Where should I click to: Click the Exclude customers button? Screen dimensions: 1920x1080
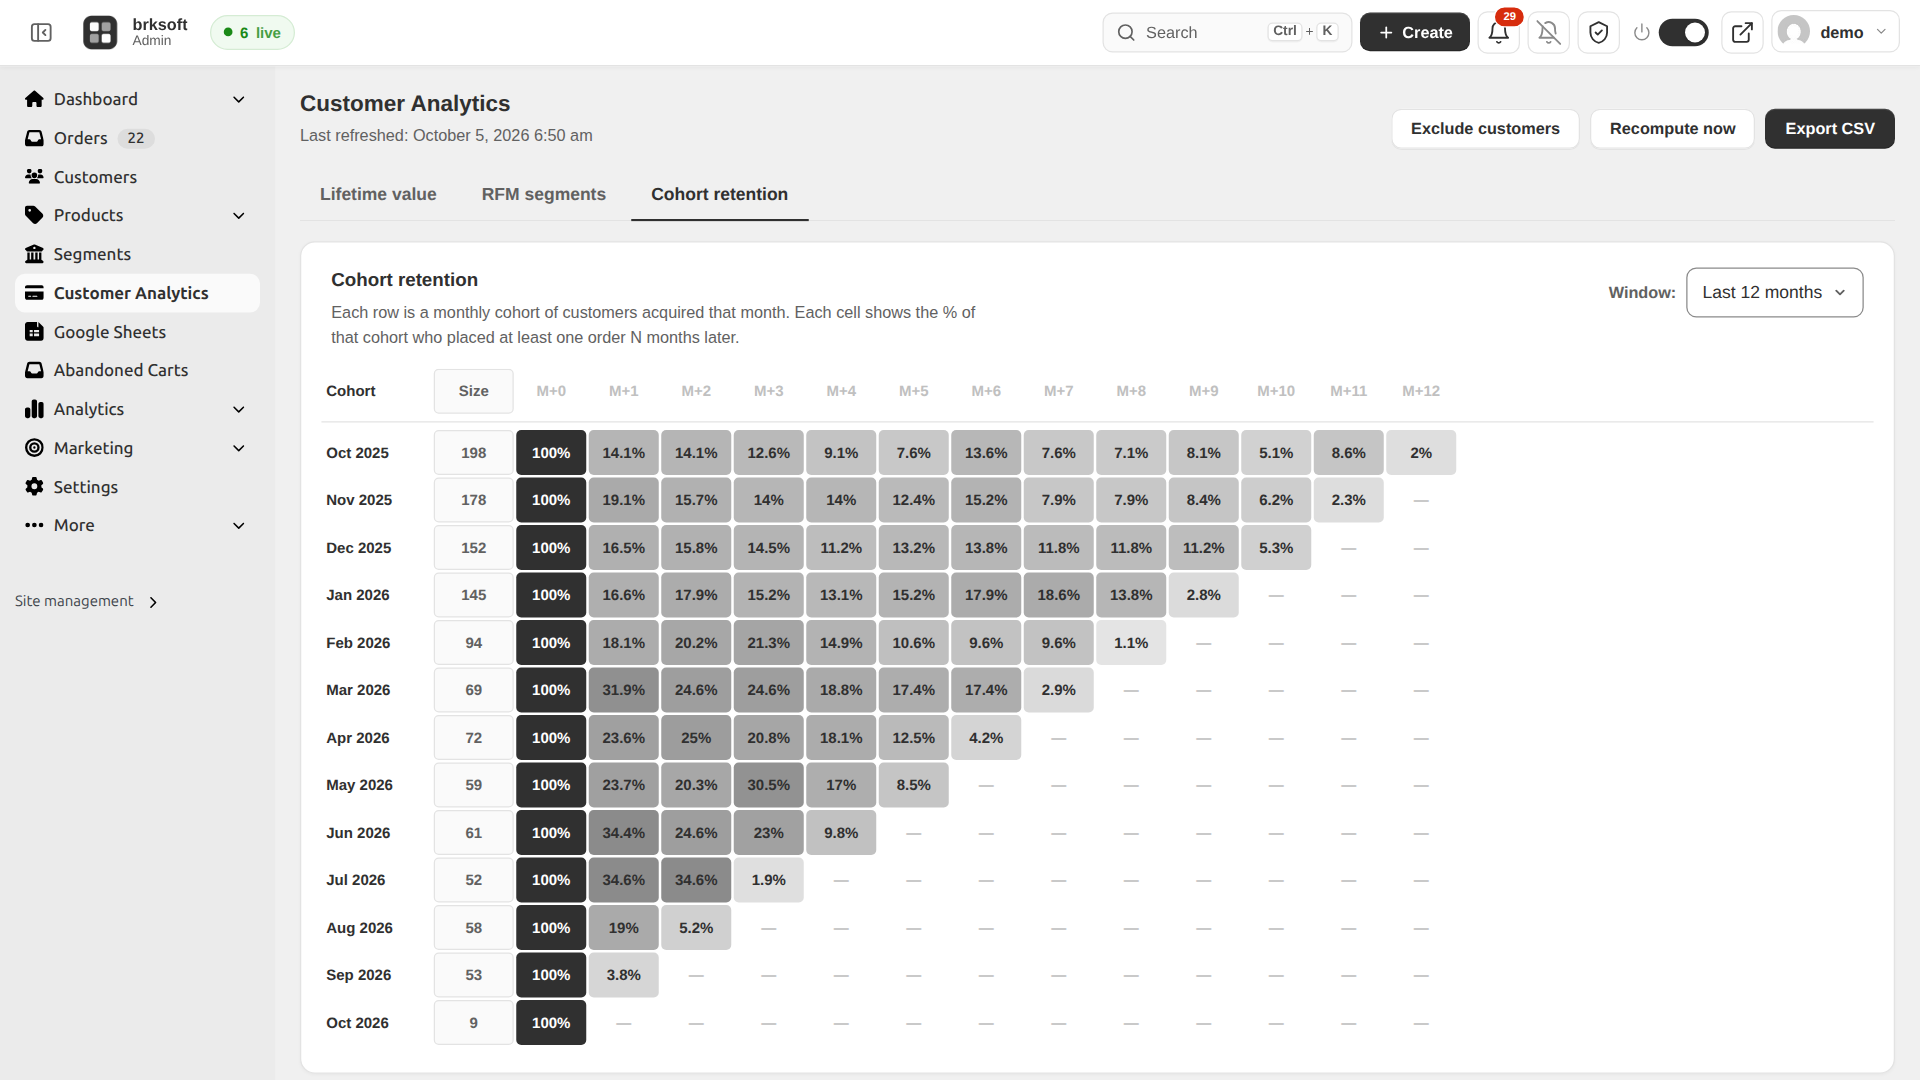pos(1485,129)
